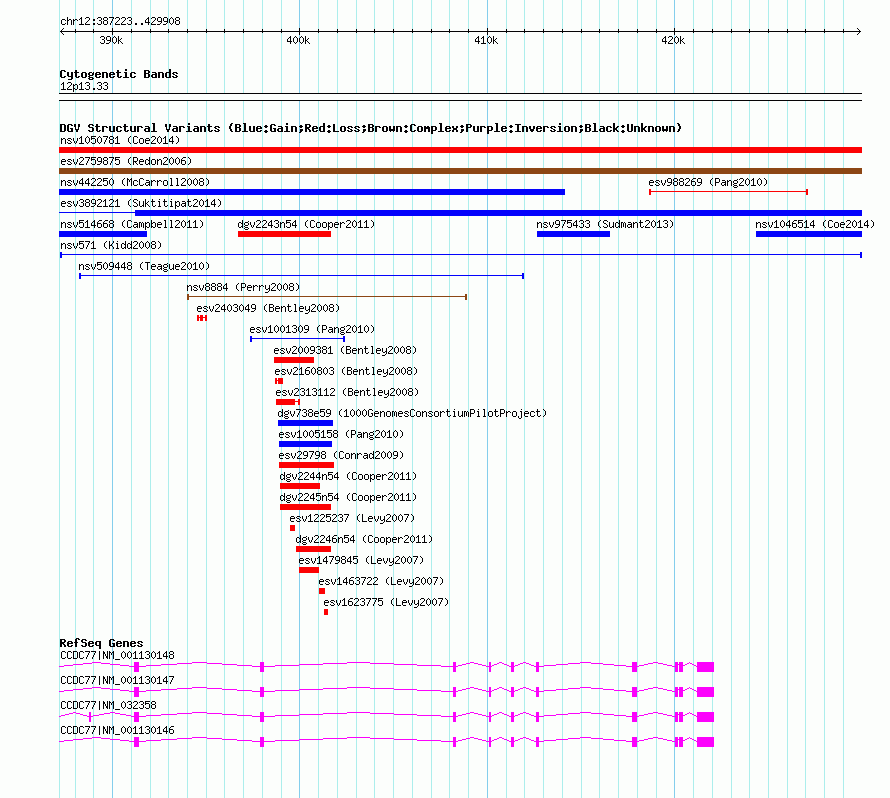The height and width of the screenshot is (798, 890).
Task: Select the dgv2246n54 (Cooper2011) red bar
Action: [x=313, y=549]
